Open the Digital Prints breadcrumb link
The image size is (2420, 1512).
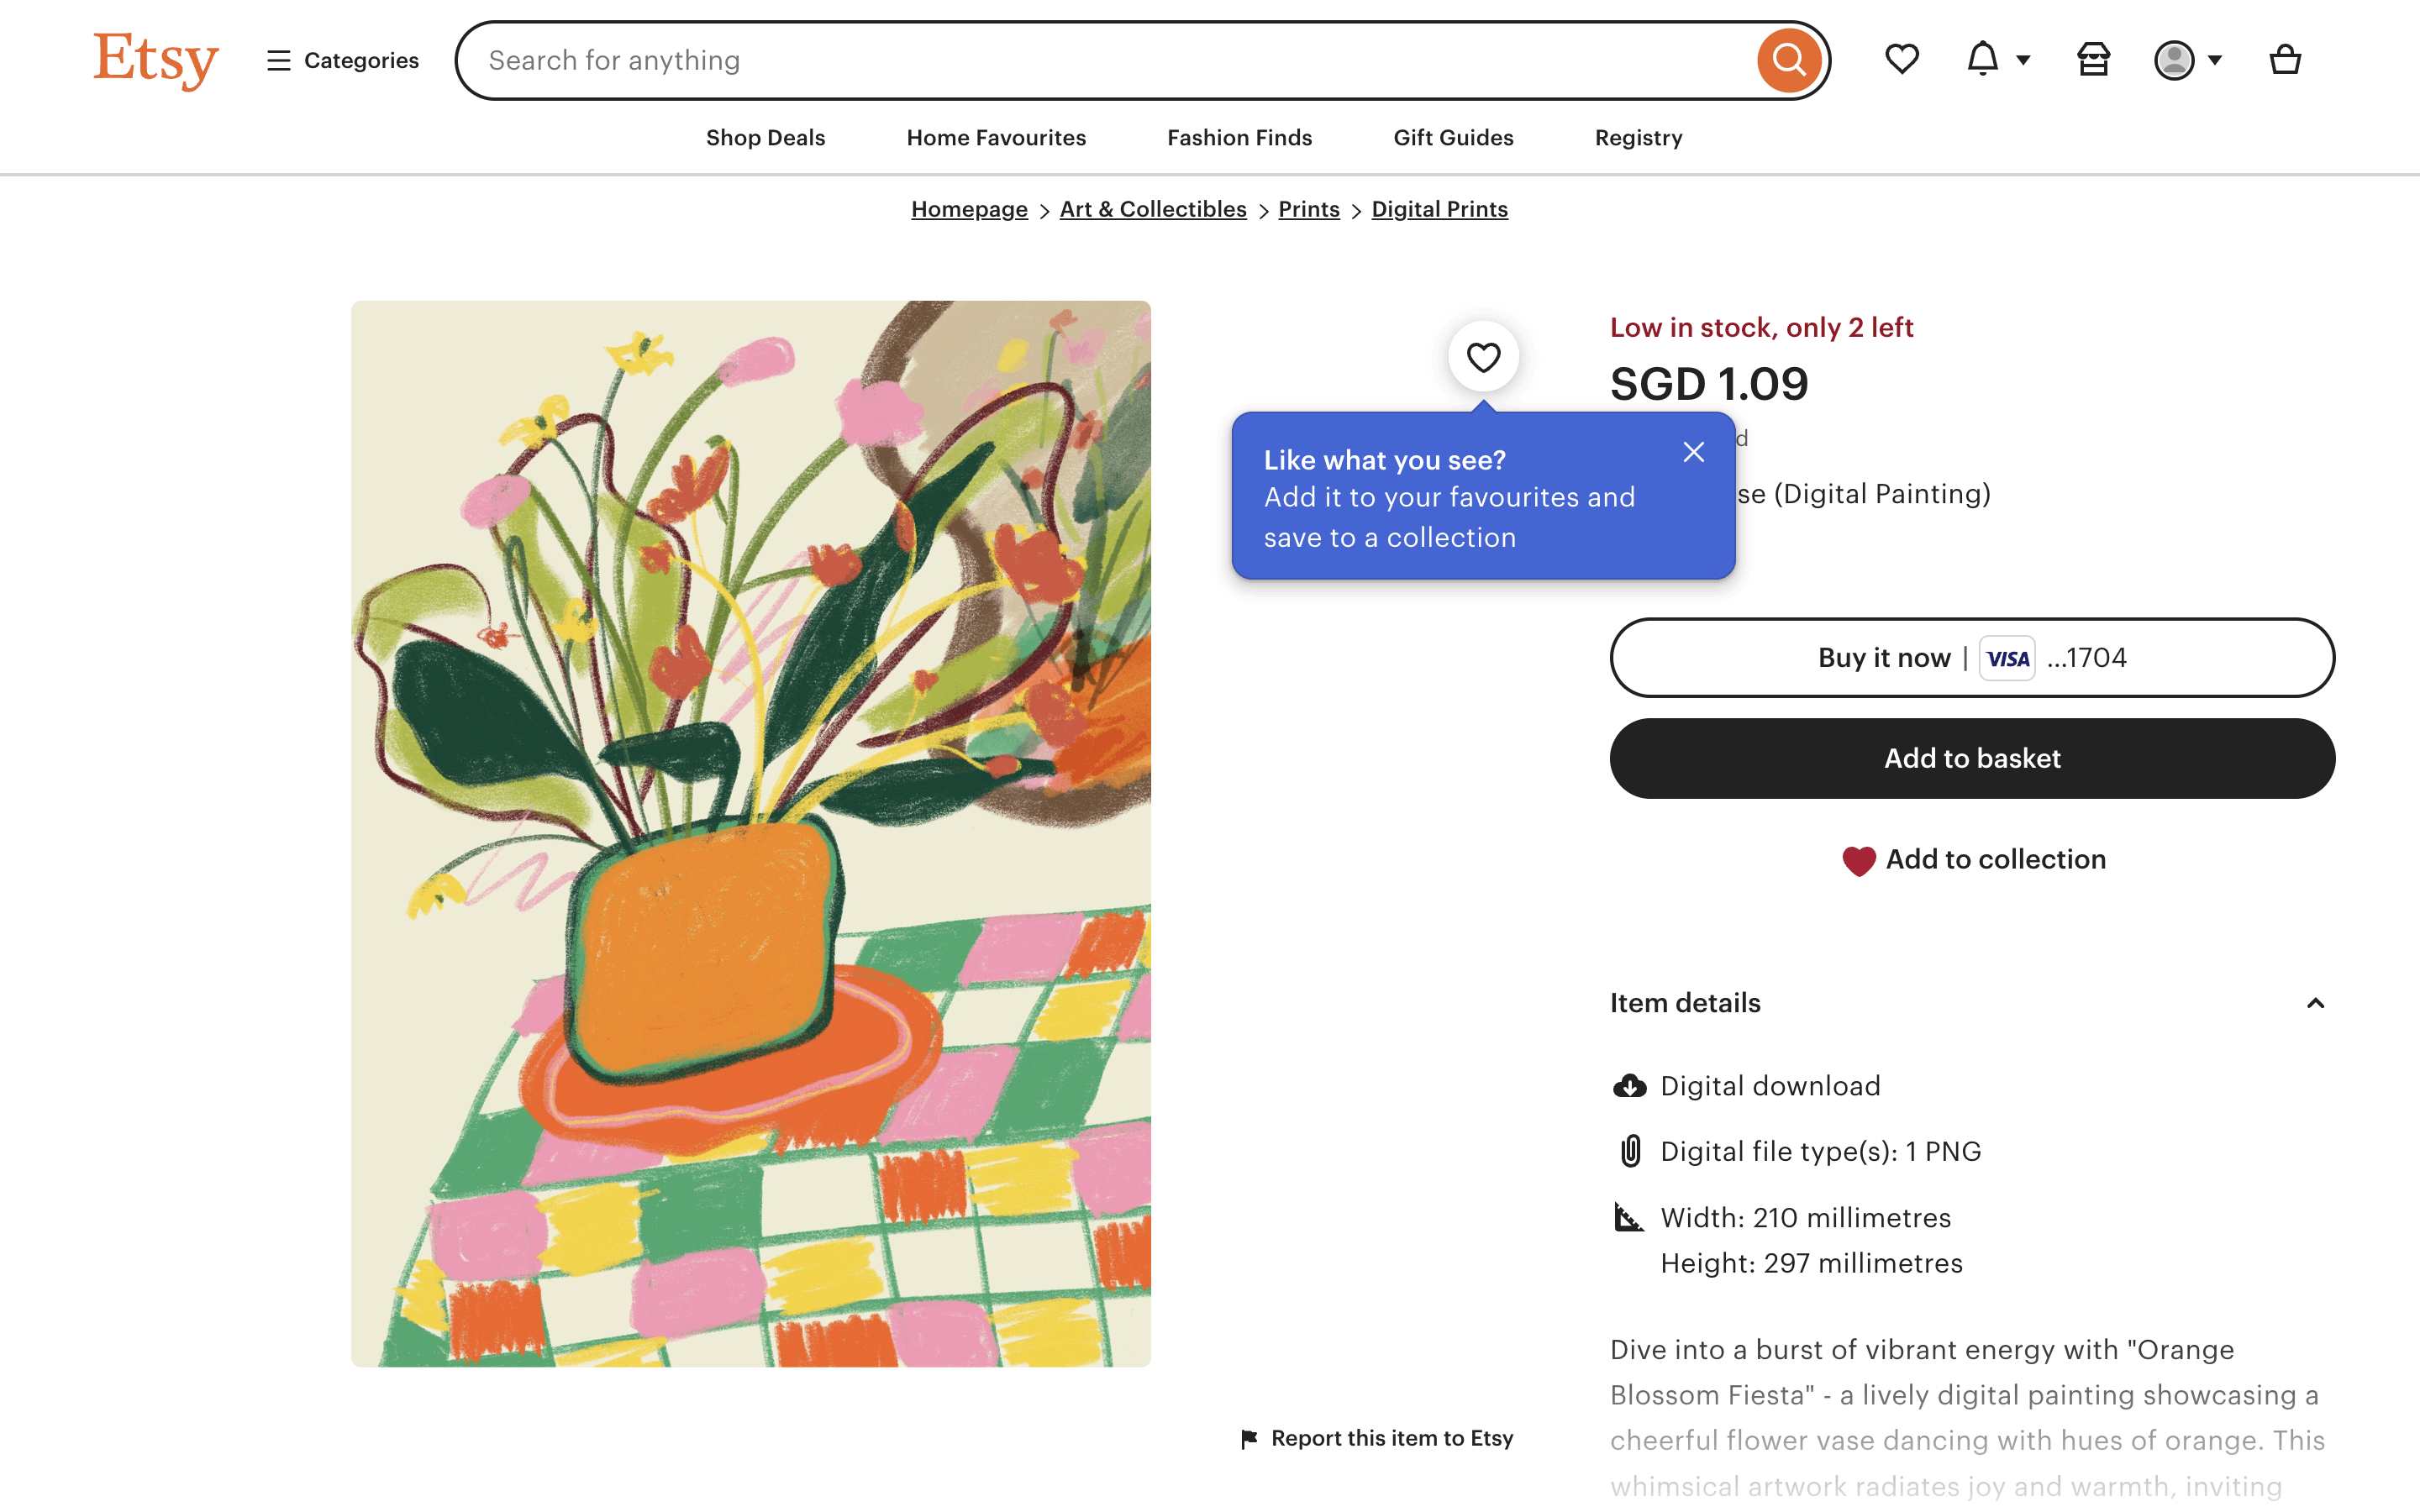1439,209
